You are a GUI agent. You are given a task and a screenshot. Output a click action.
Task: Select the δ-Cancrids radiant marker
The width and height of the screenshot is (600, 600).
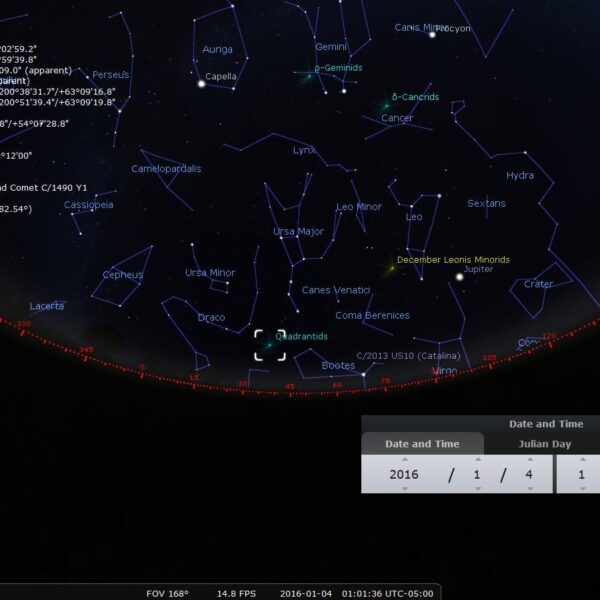click(x=386, y=106)
